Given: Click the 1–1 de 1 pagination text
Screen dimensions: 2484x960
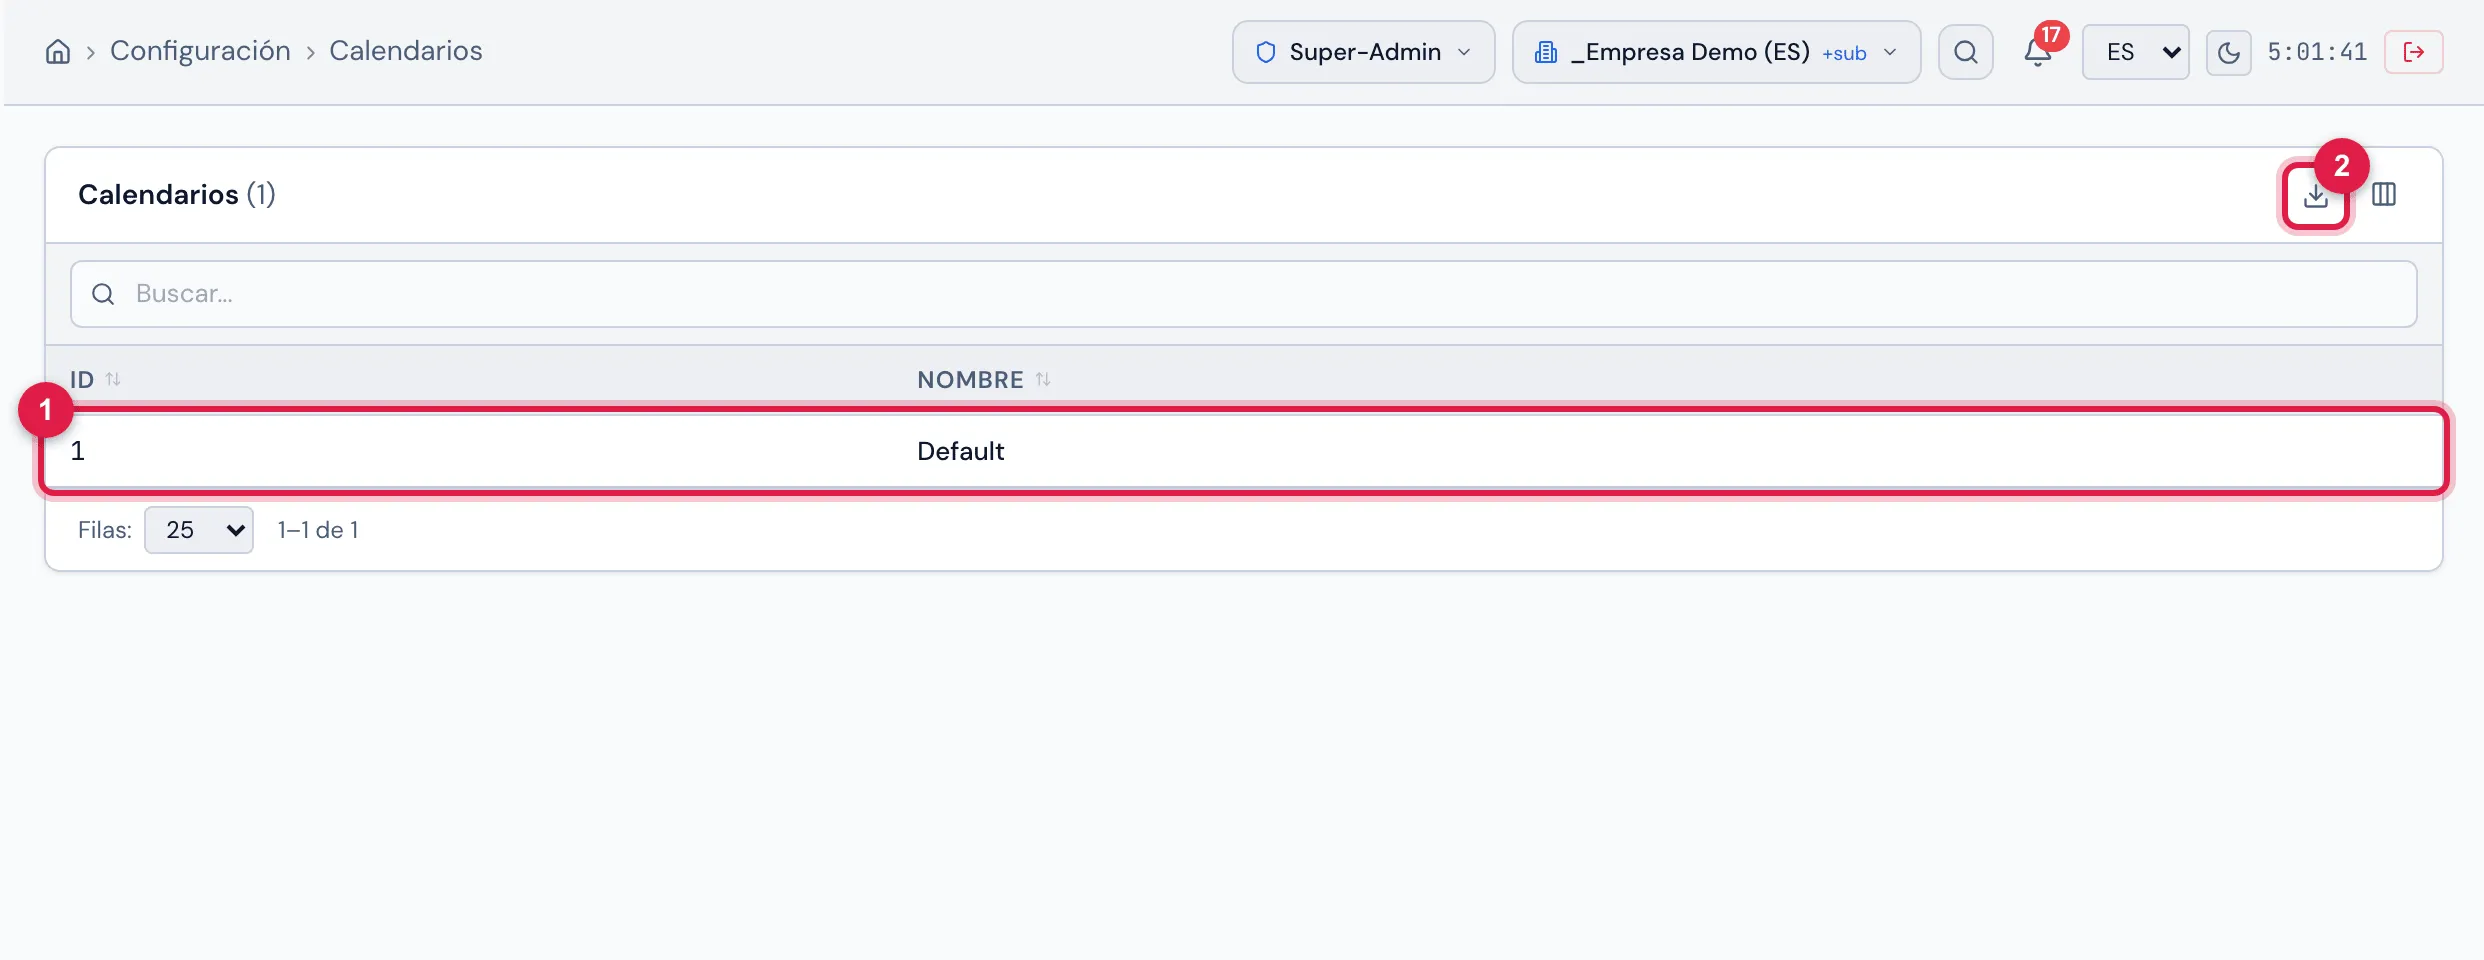Looking at the screenshot, I should tap(318, 530).
